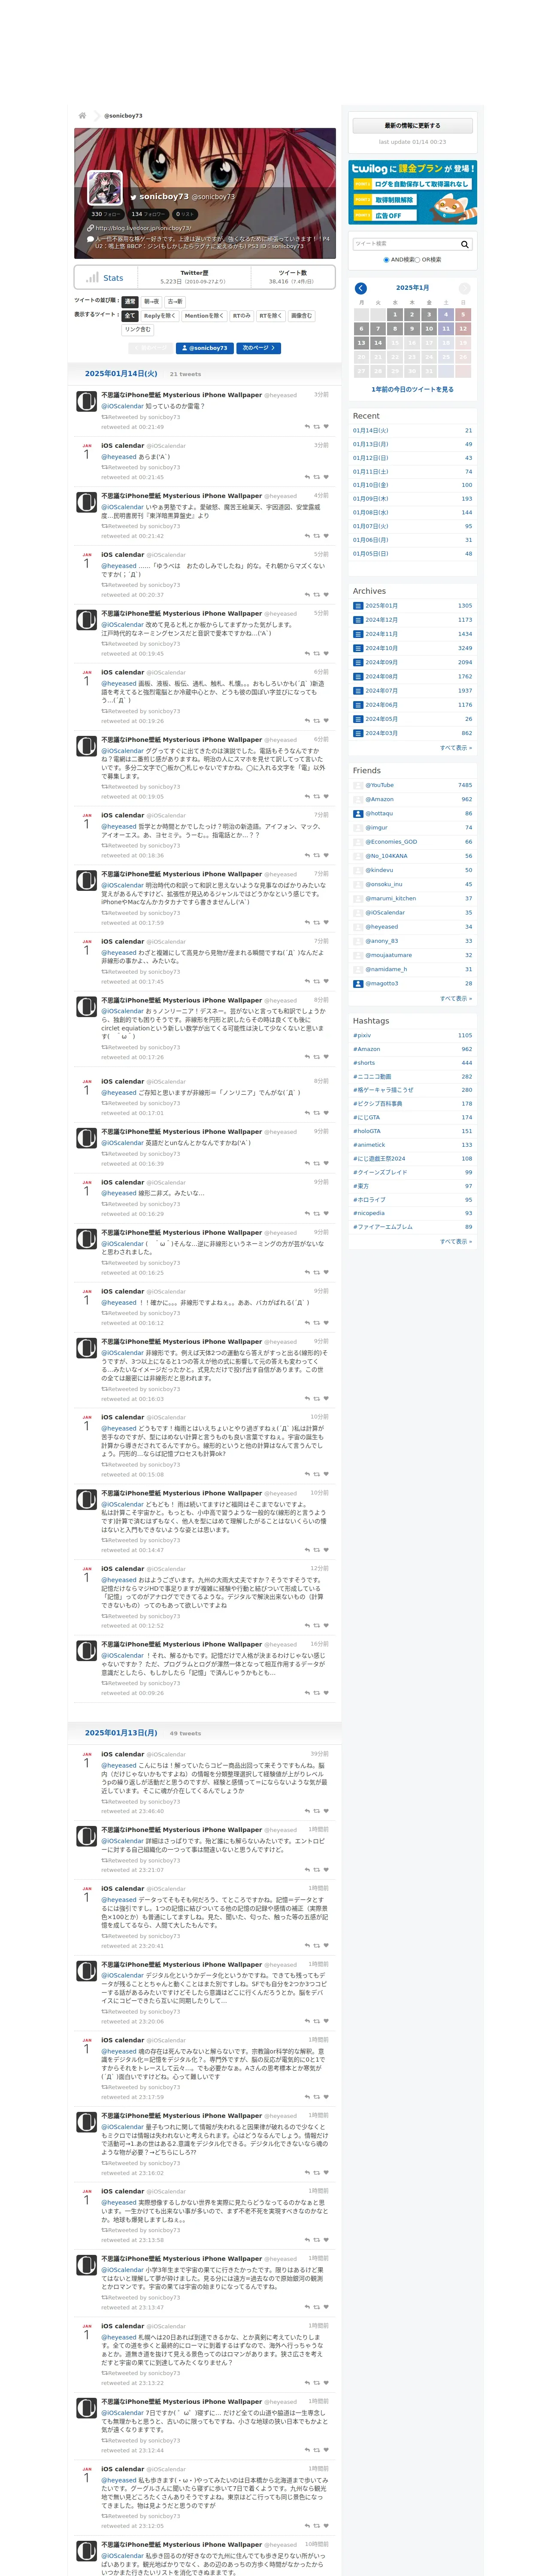Screen dimensions: 551x2576
Task: Open 2025年01月13日(月) date heading
Action: coord(121,1733)
